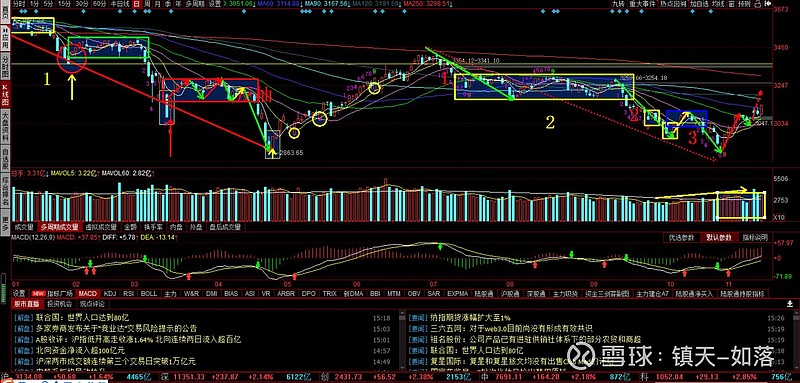Select the 成交量 volume tab
The height and width of the screenshot is (383, 800).
tap(23, 226)
